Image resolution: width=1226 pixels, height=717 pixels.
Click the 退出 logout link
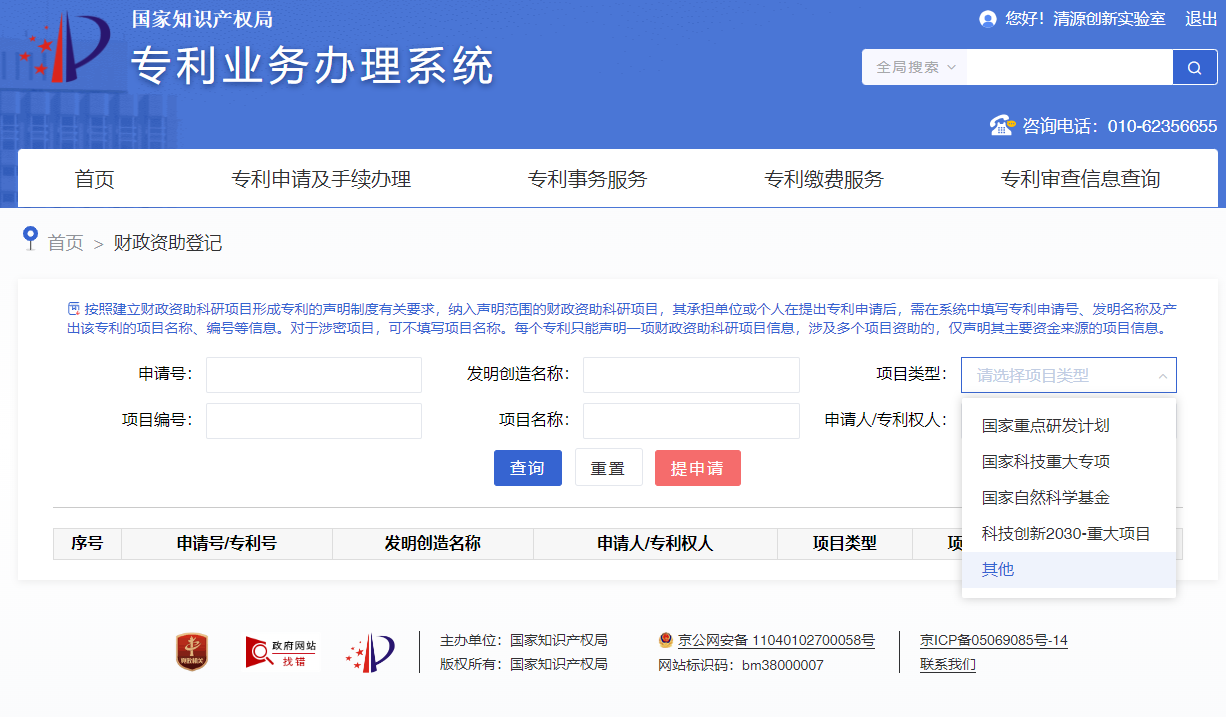point(1201,19)
